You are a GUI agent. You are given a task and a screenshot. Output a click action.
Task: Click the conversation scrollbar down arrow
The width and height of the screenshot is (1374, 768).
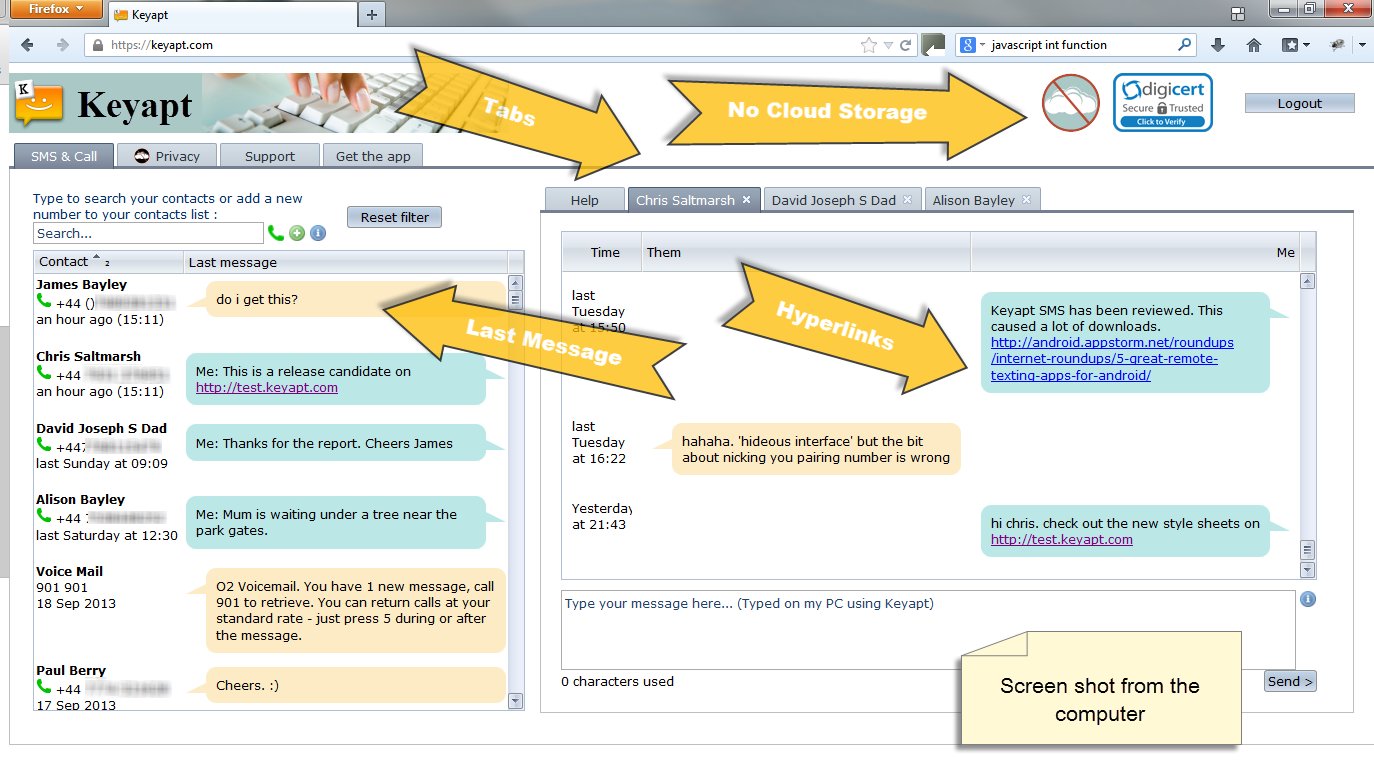1307,569
